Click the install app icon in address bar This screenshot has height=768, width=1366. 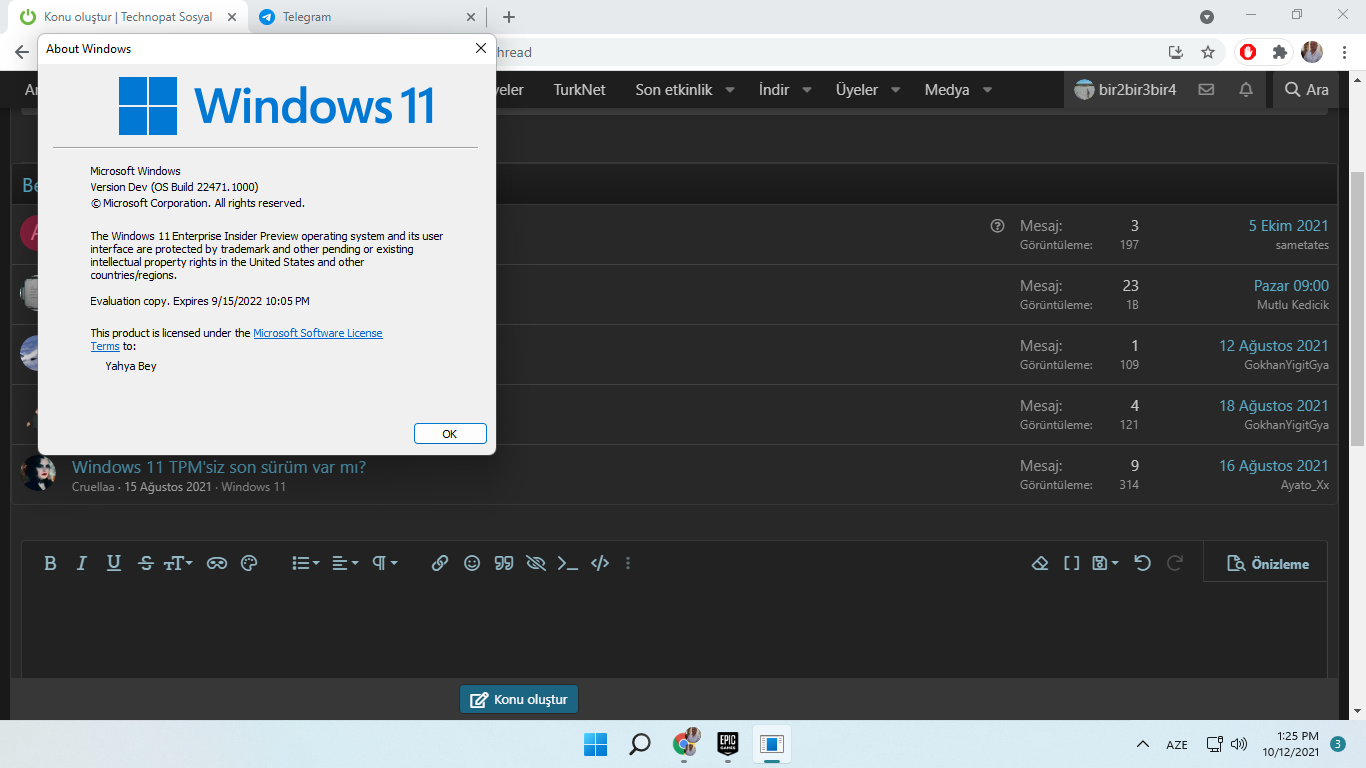pos(1176,52)
